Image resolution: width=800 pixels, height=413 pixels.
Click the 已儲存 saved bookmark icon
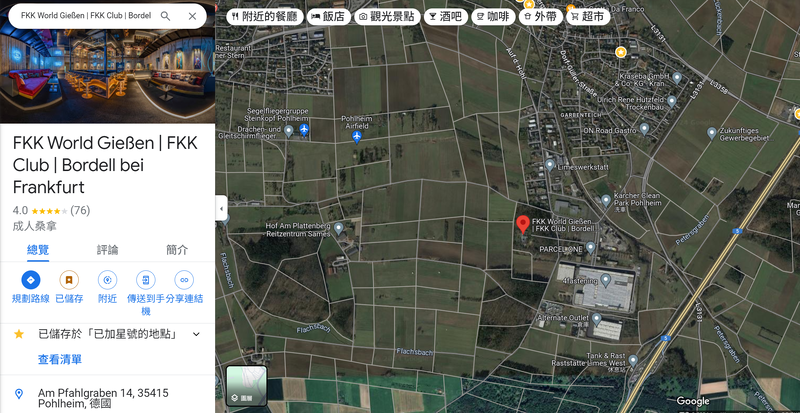(69, 280)
